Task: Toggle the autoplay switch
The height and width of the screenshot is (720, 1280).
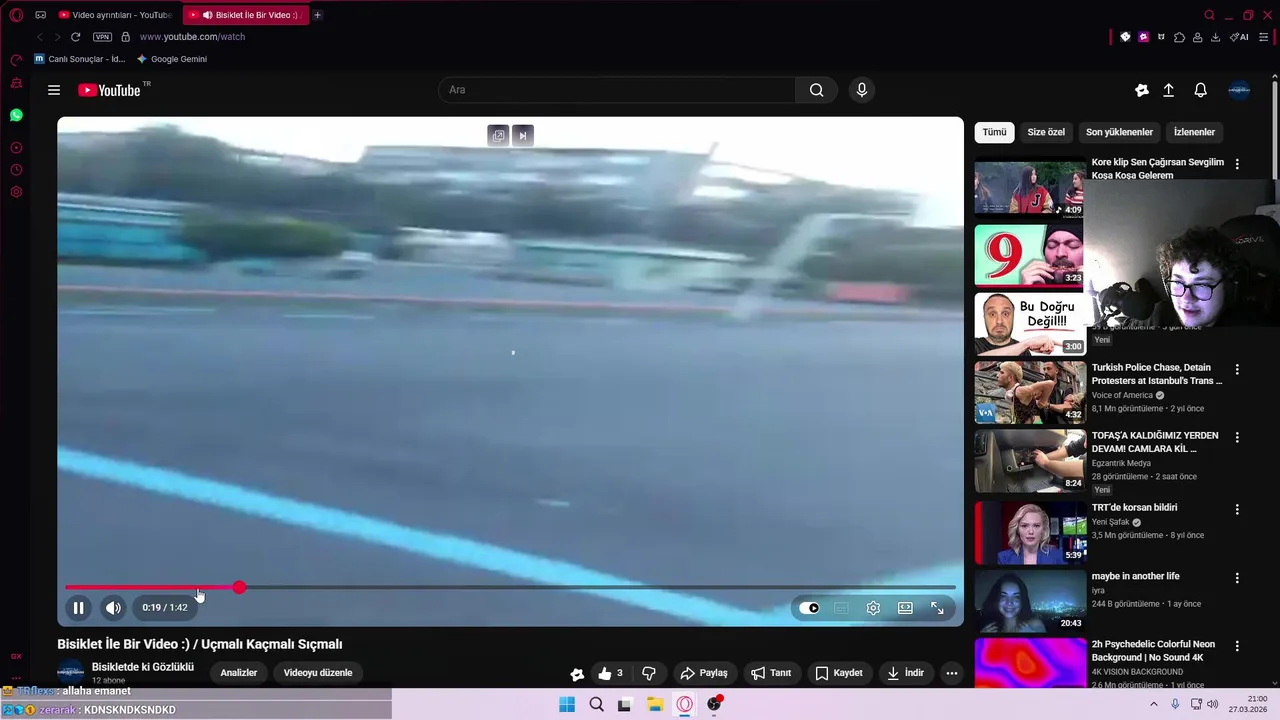Action: (x=809, y=608)
